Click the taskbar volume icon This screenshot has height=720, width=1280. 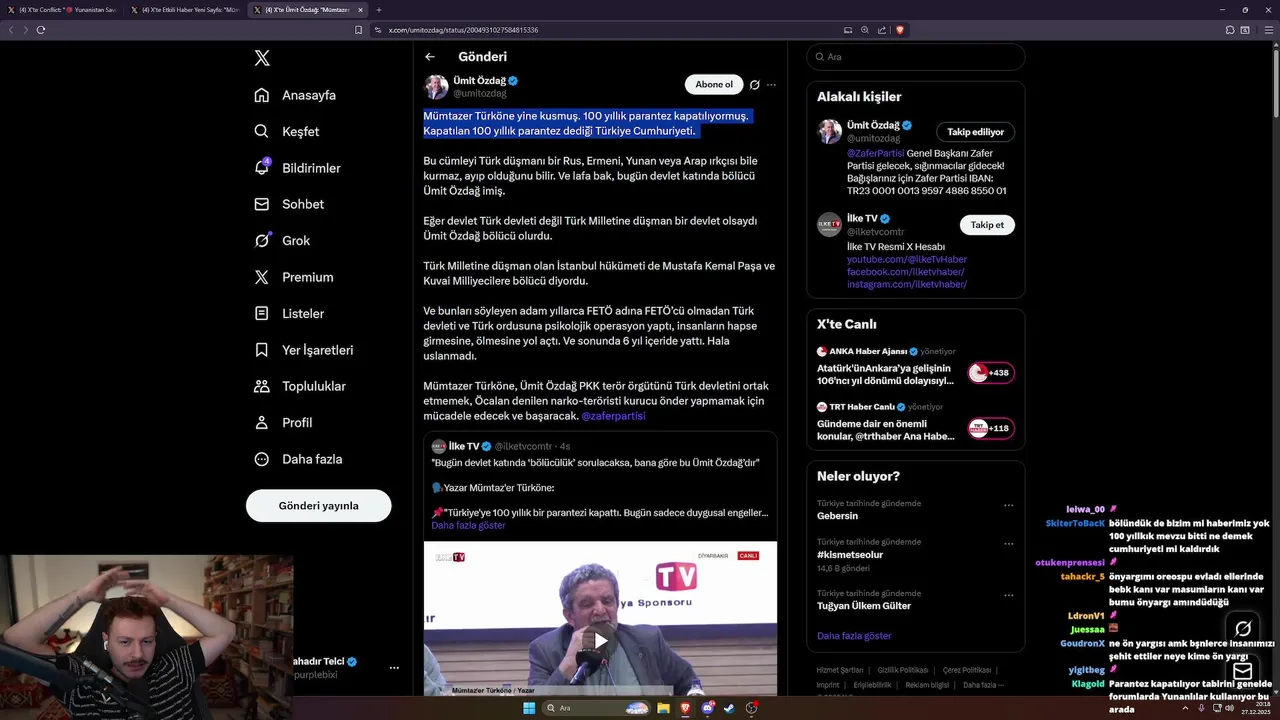pyautogui.click(x=1229, y=708)
